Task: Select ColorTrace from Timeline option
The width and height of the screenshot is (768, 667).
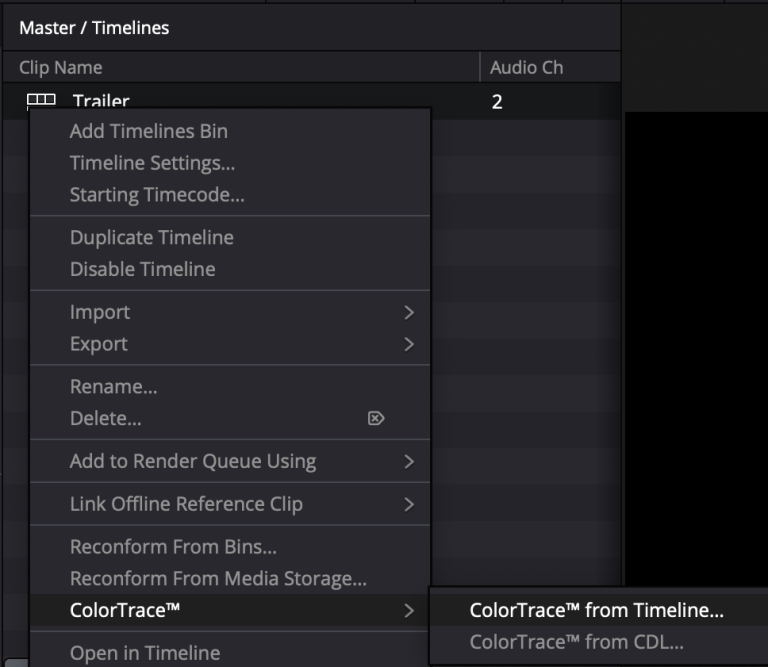Action: point(599,611)
